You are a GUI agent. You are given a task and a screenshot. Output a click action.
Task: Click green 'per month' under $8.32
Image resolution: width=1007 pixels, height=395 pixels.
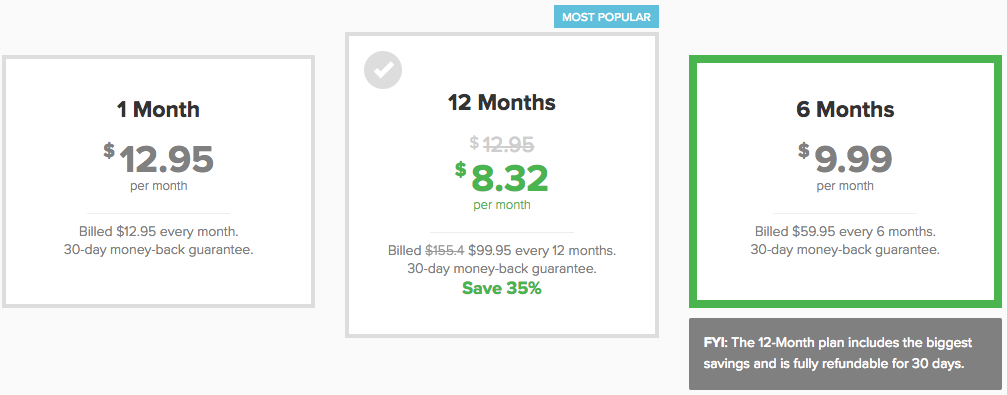point(502,205)
